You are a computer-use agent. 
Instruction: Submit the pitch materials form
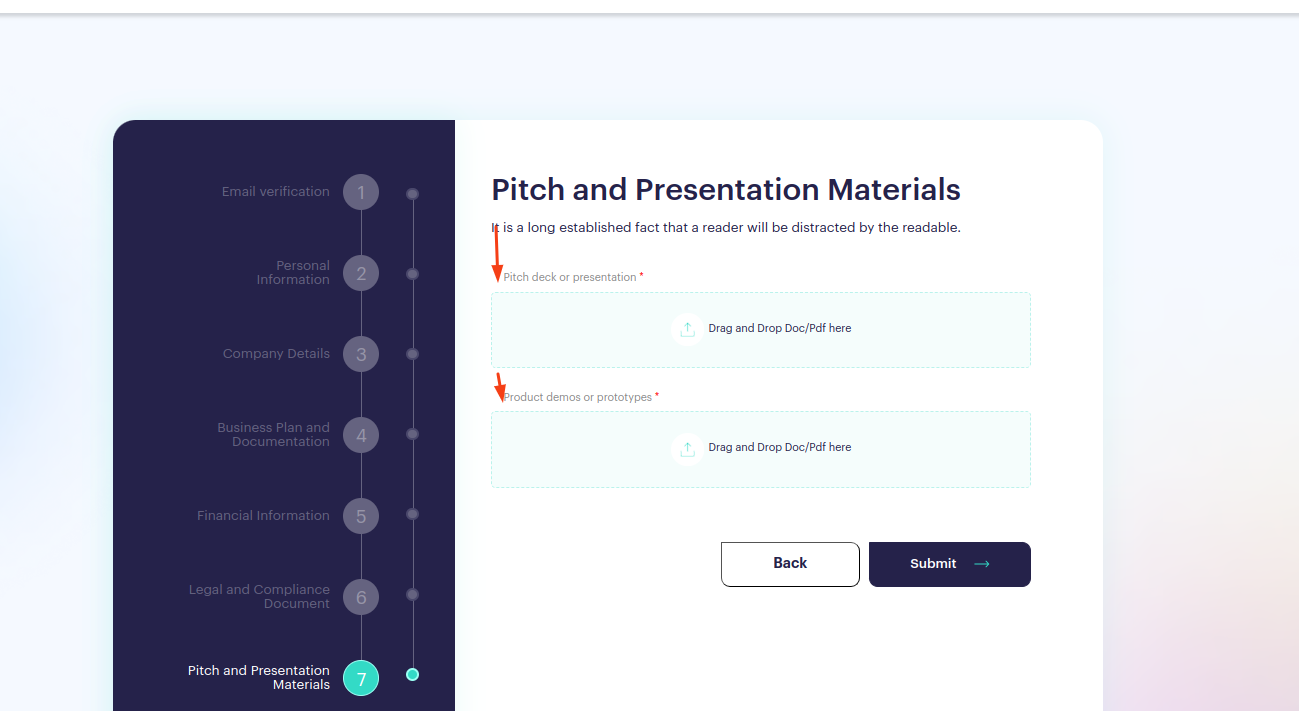coord(950,564)
